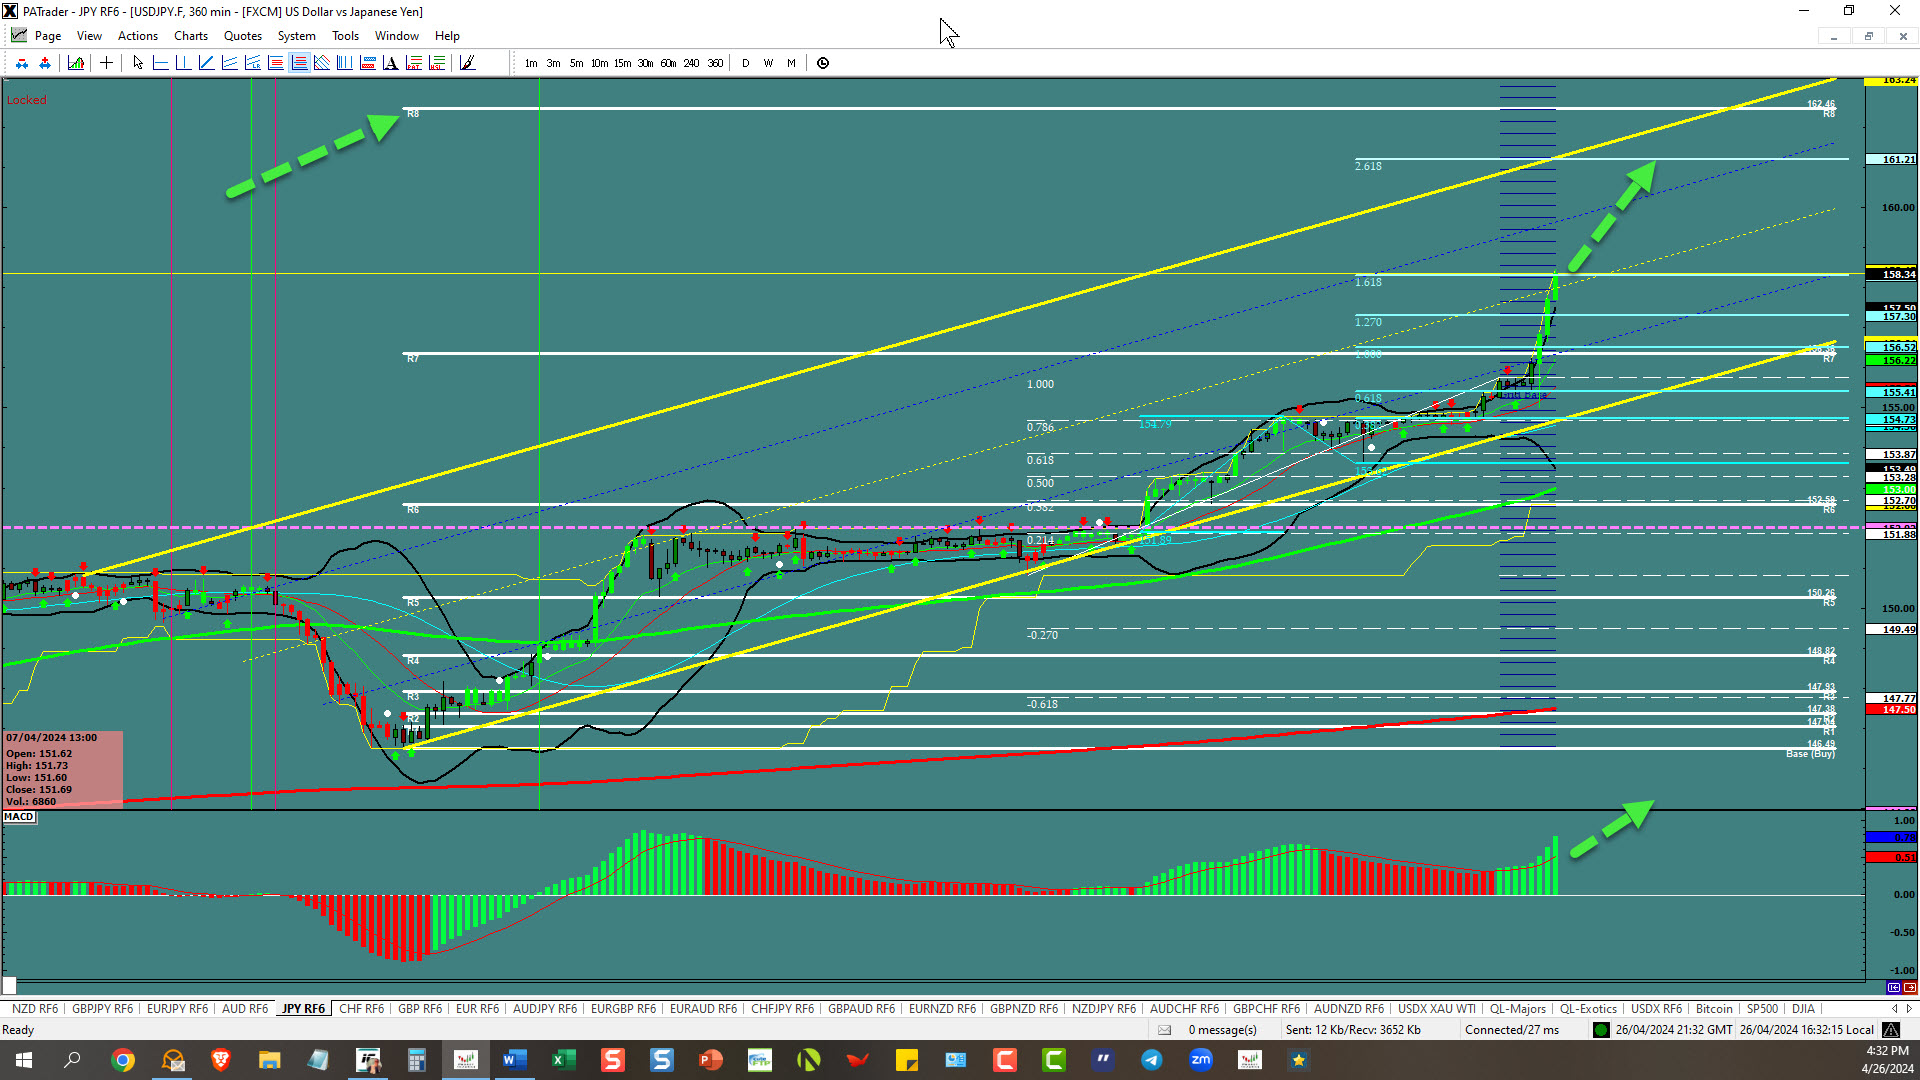This screenshot has height=1080, width=1920.
Task: Open the Tools menu
Action: pyautogui.click(x=346, y=36)
